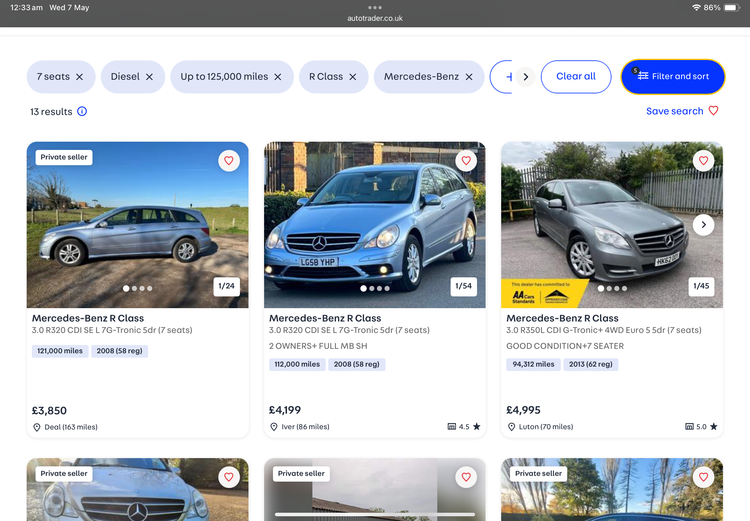The image size is (750, 521).
Task: Favourite the £4,995 Luton R Class
Action: [x=703, y=161]
